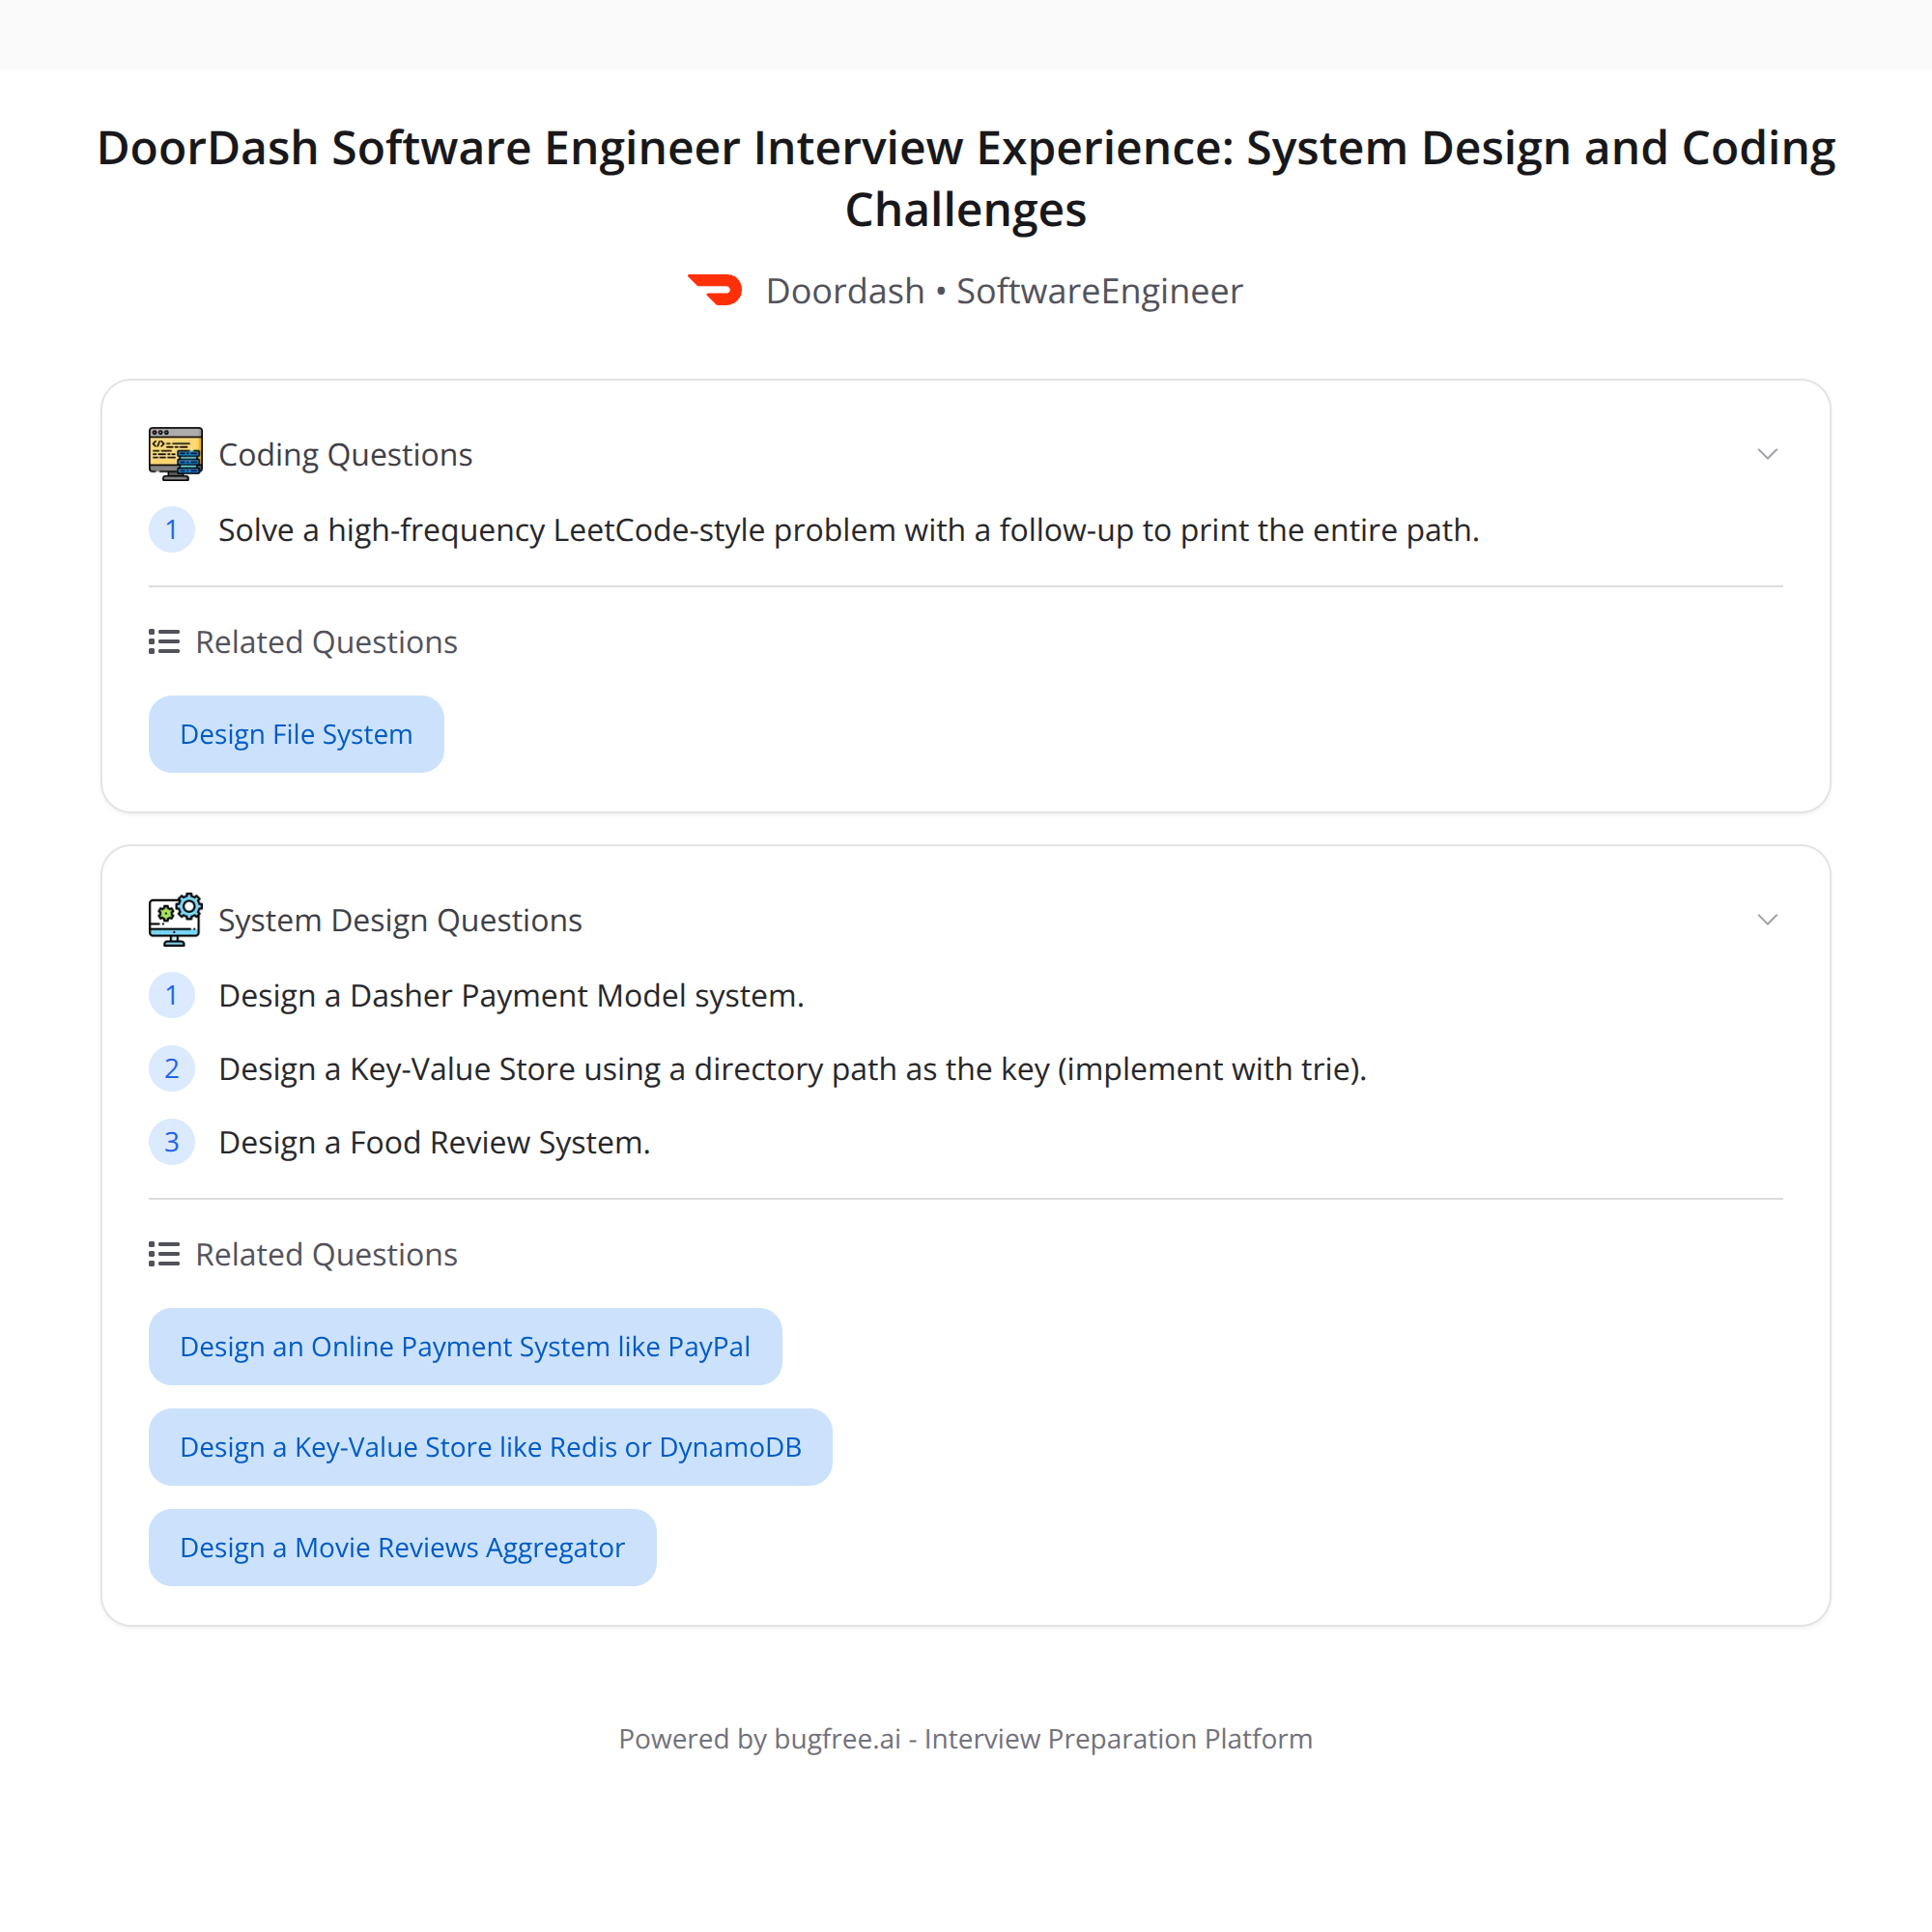Click the Doordash • SoftwareEngineer subtitle
Screen dimensions: 1932x1932
pos(1004,291)
